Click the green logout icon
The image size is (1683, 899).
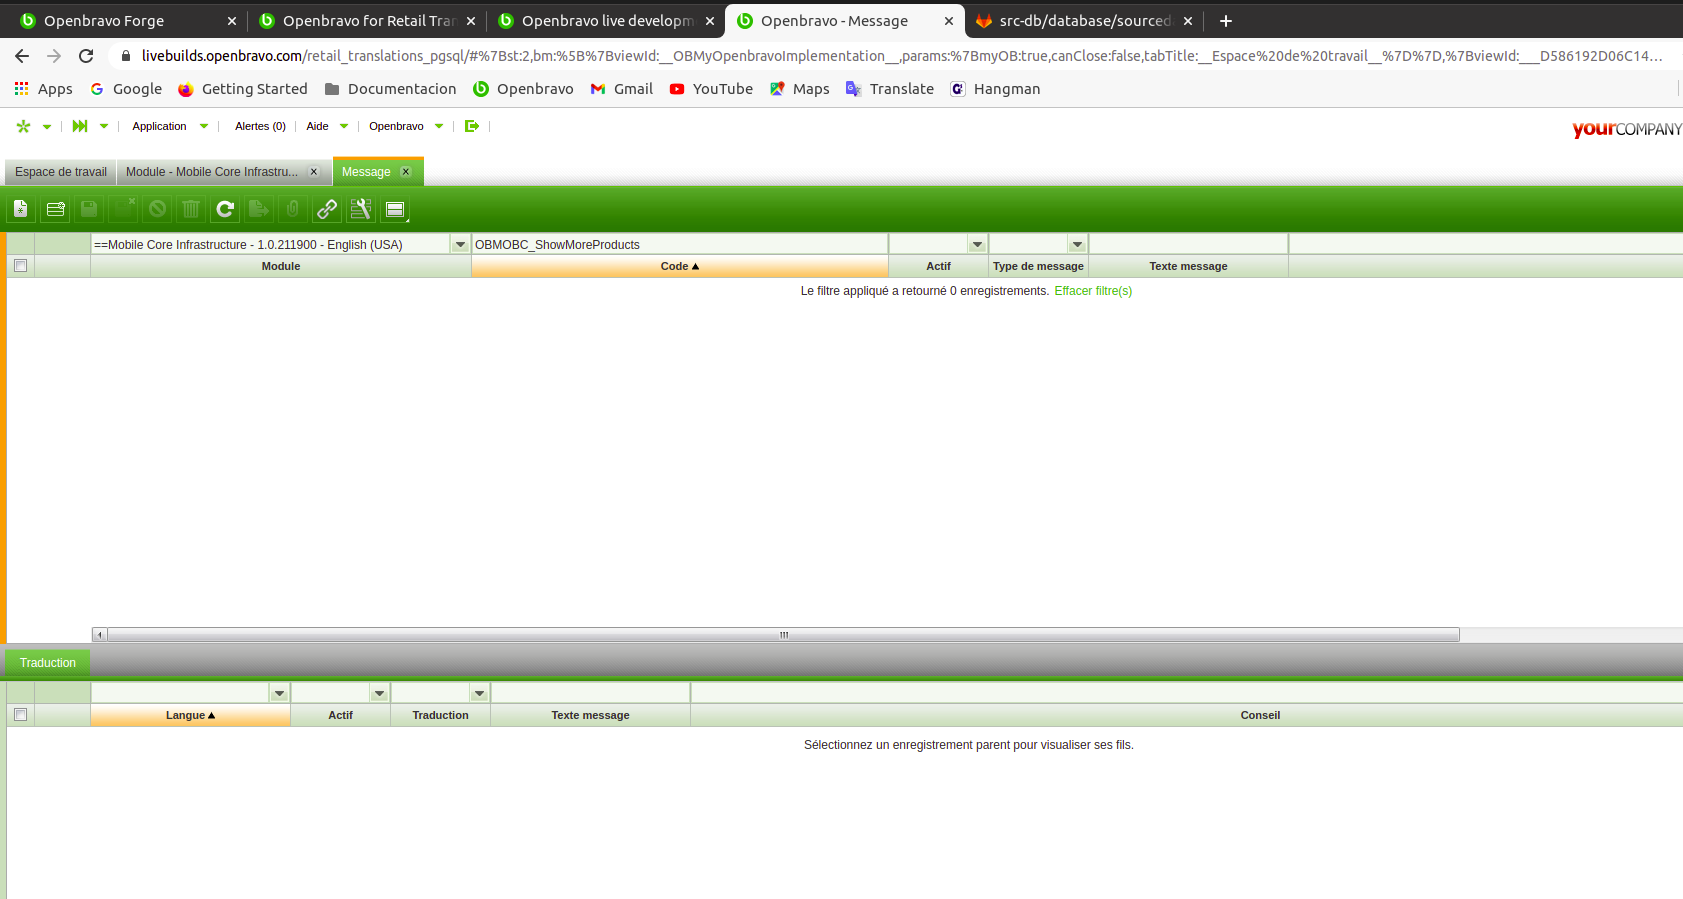pos(472,126)
